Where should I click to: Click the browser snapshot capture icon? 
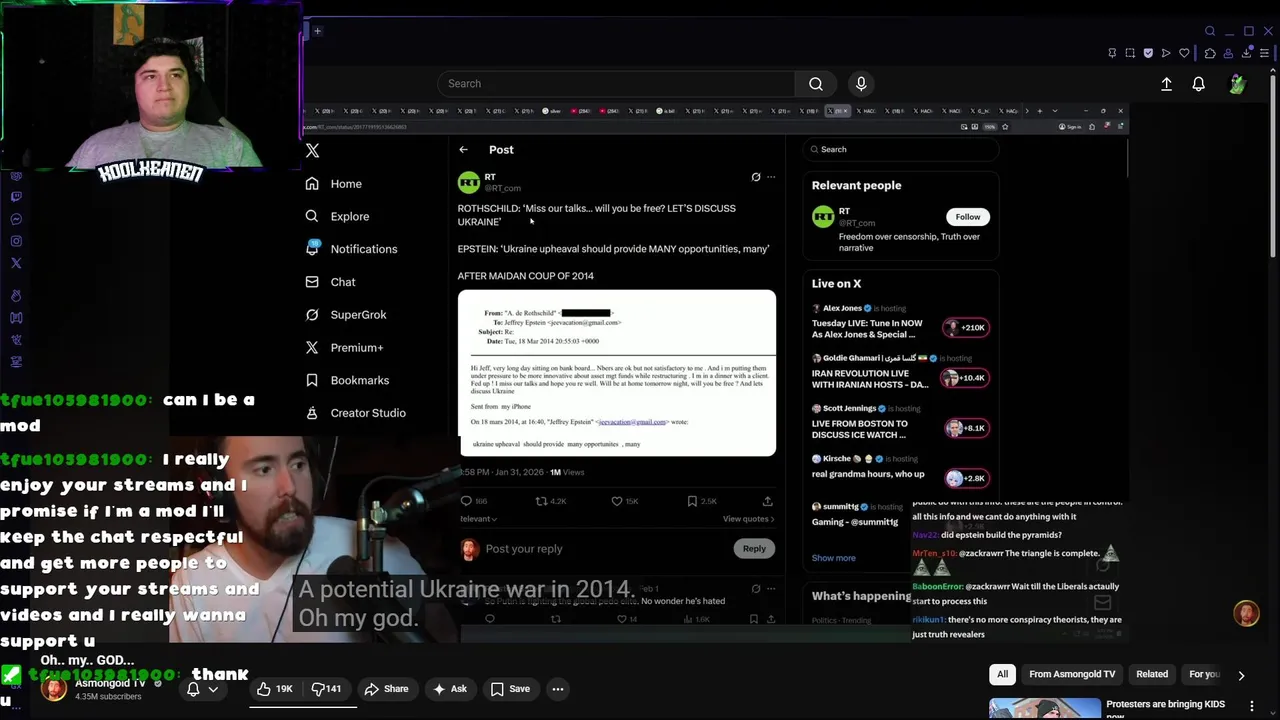click(1130, 53)
